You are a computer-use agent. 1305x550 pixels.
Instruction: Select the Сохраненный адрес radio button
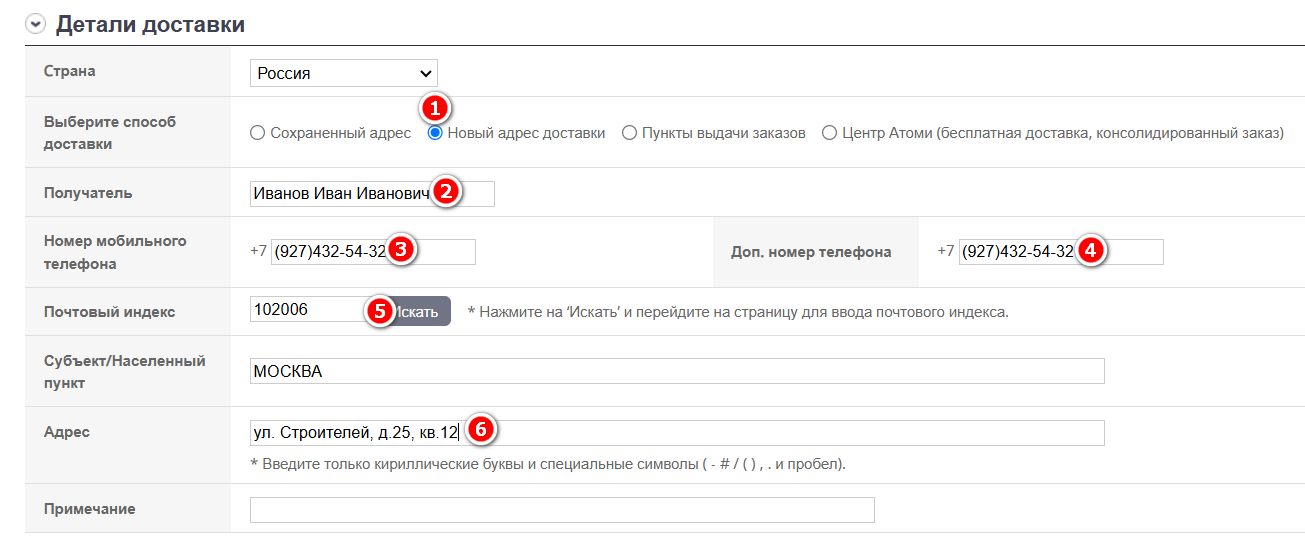tap(257, 133)
